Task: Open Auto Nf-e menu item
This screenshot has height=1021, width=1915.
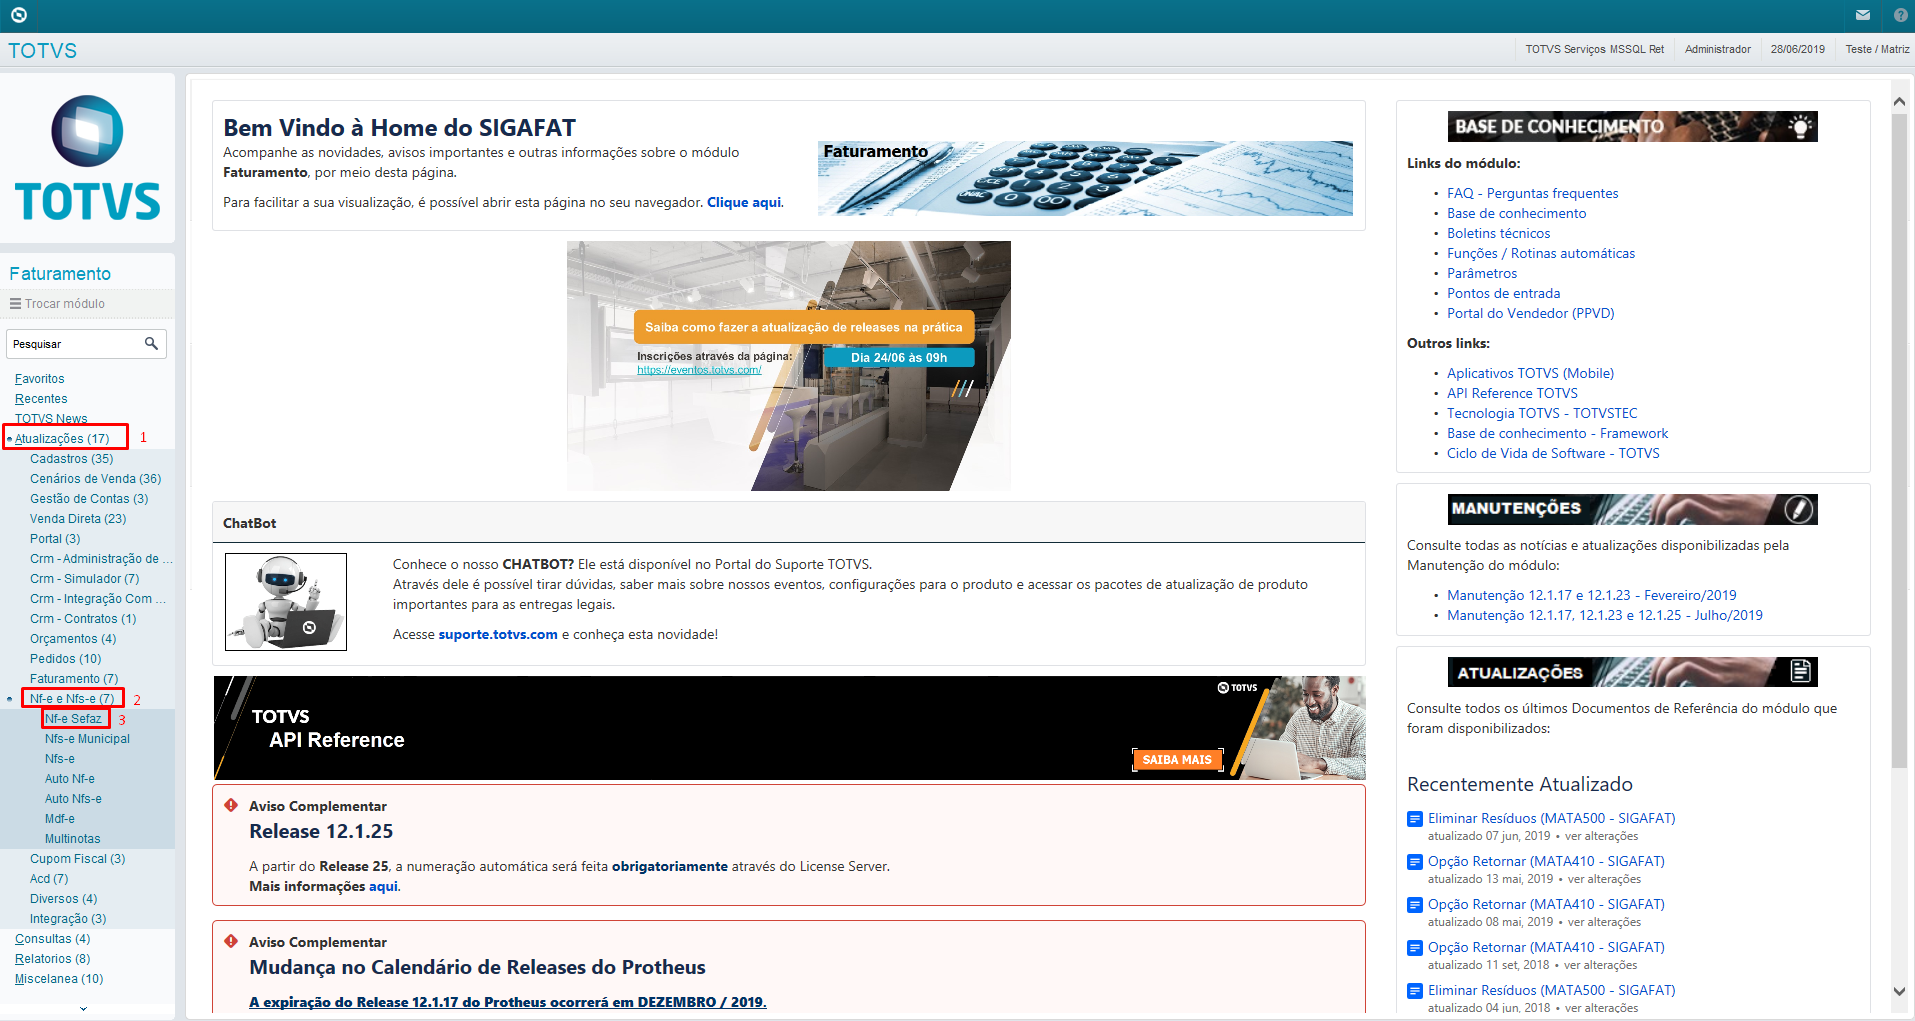Action: click(x=70, y=779)
